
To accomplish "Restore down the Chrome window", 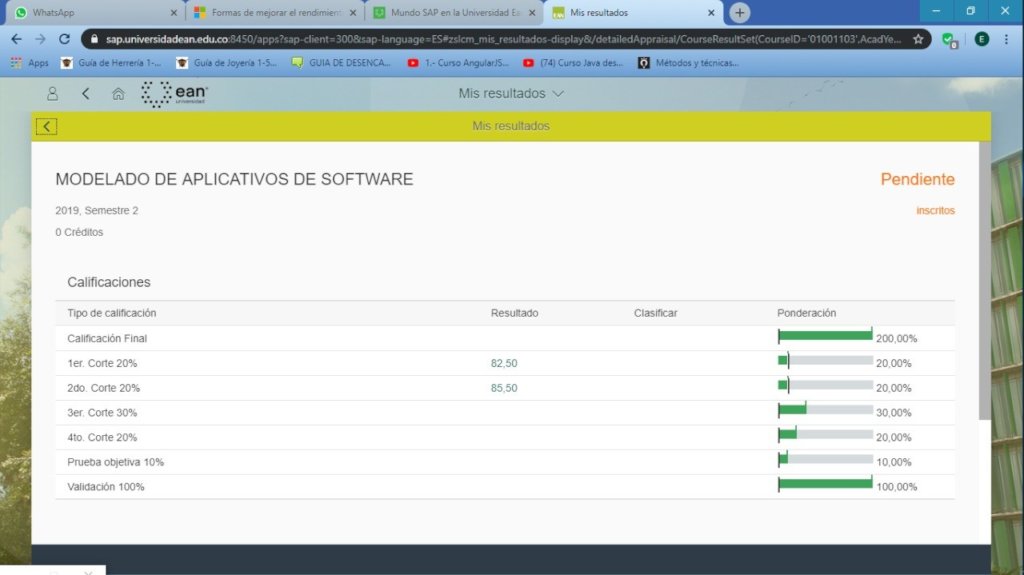I will point(970,11).
